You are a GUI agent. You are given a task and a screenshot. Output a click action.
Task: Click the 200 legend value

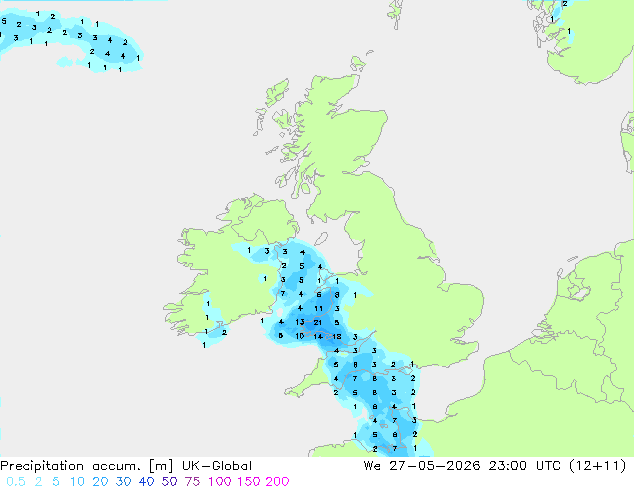pyautogui.click(x=277, y=482)
